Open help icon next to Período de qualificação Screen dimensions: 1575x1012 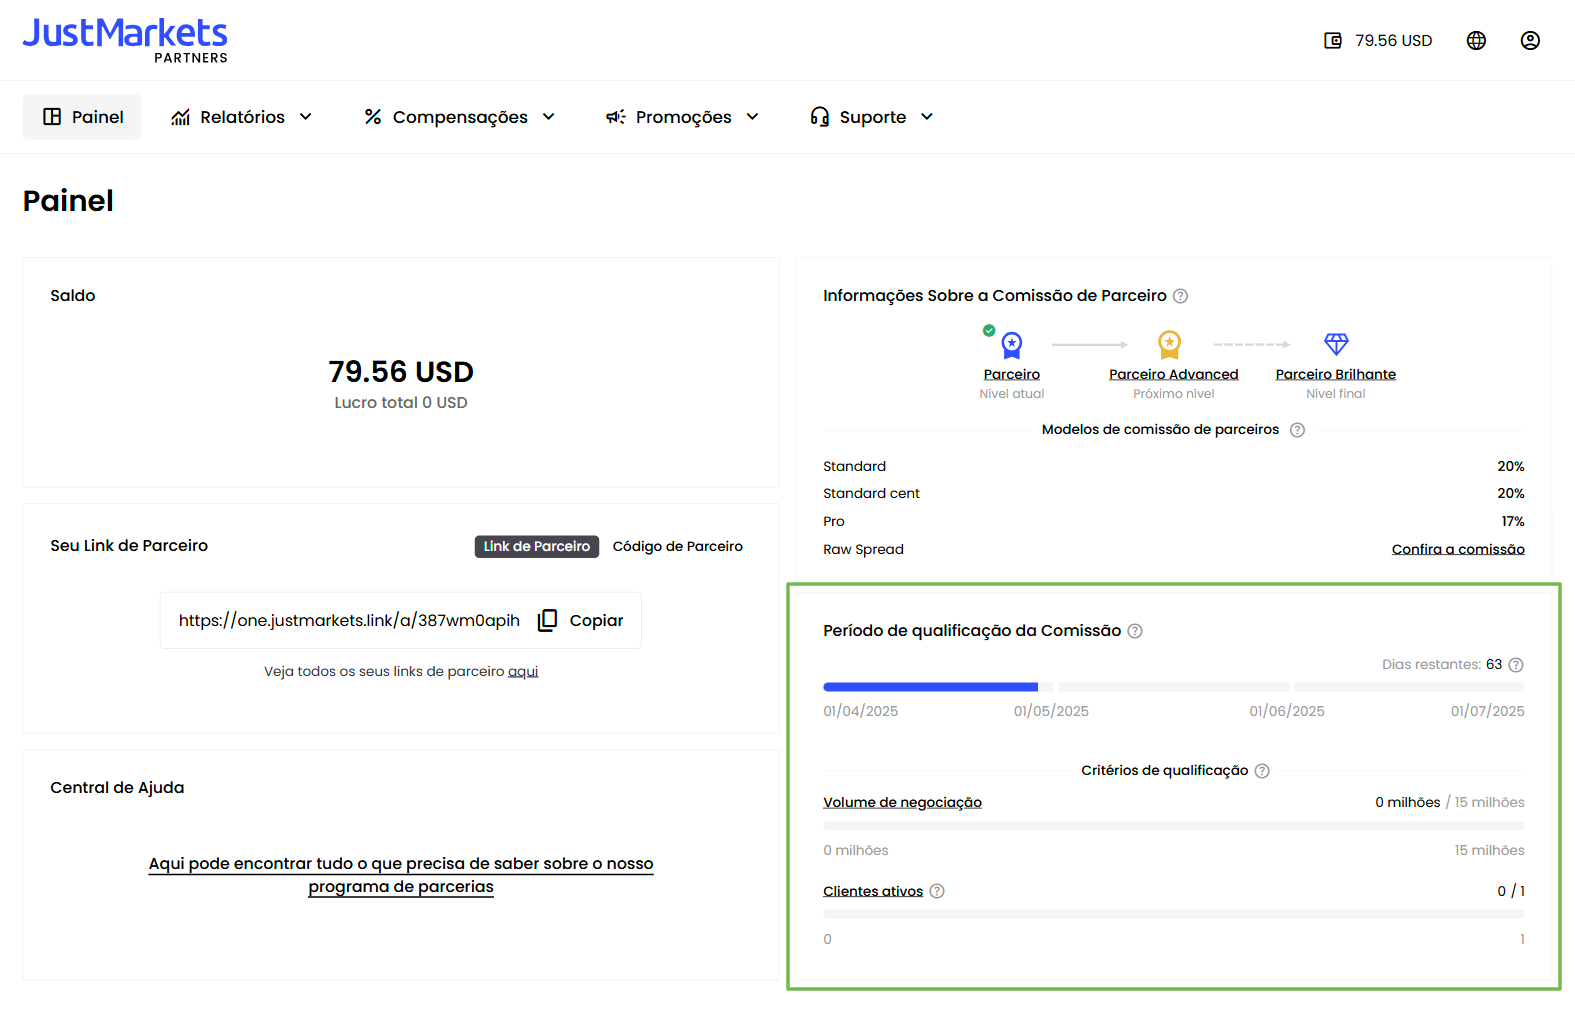click(x=1135, y=631)
